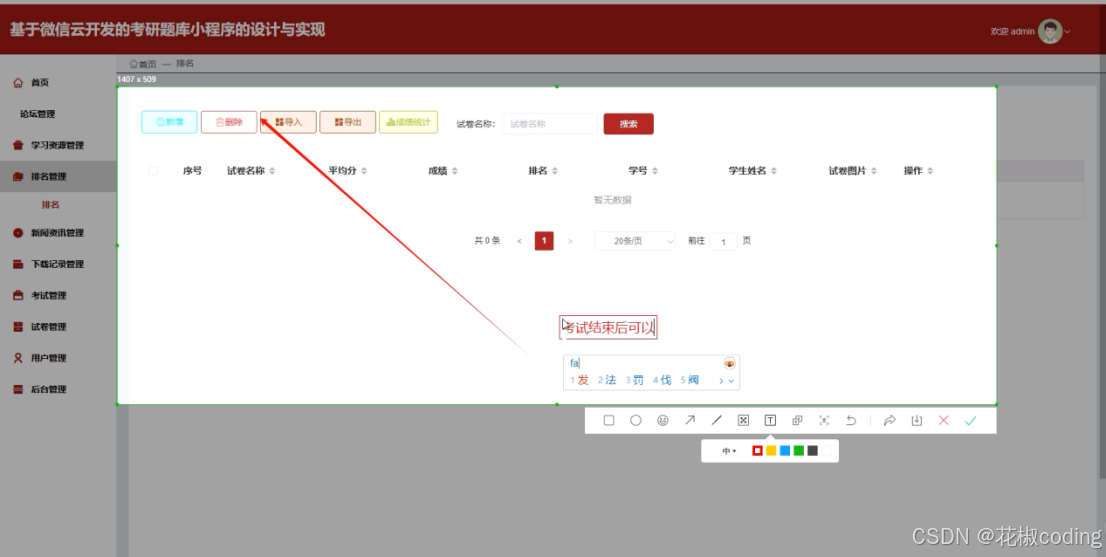Click the text recognition scan icon
Viewport: 1106px width, 557px height.
(x=824, y=420)
